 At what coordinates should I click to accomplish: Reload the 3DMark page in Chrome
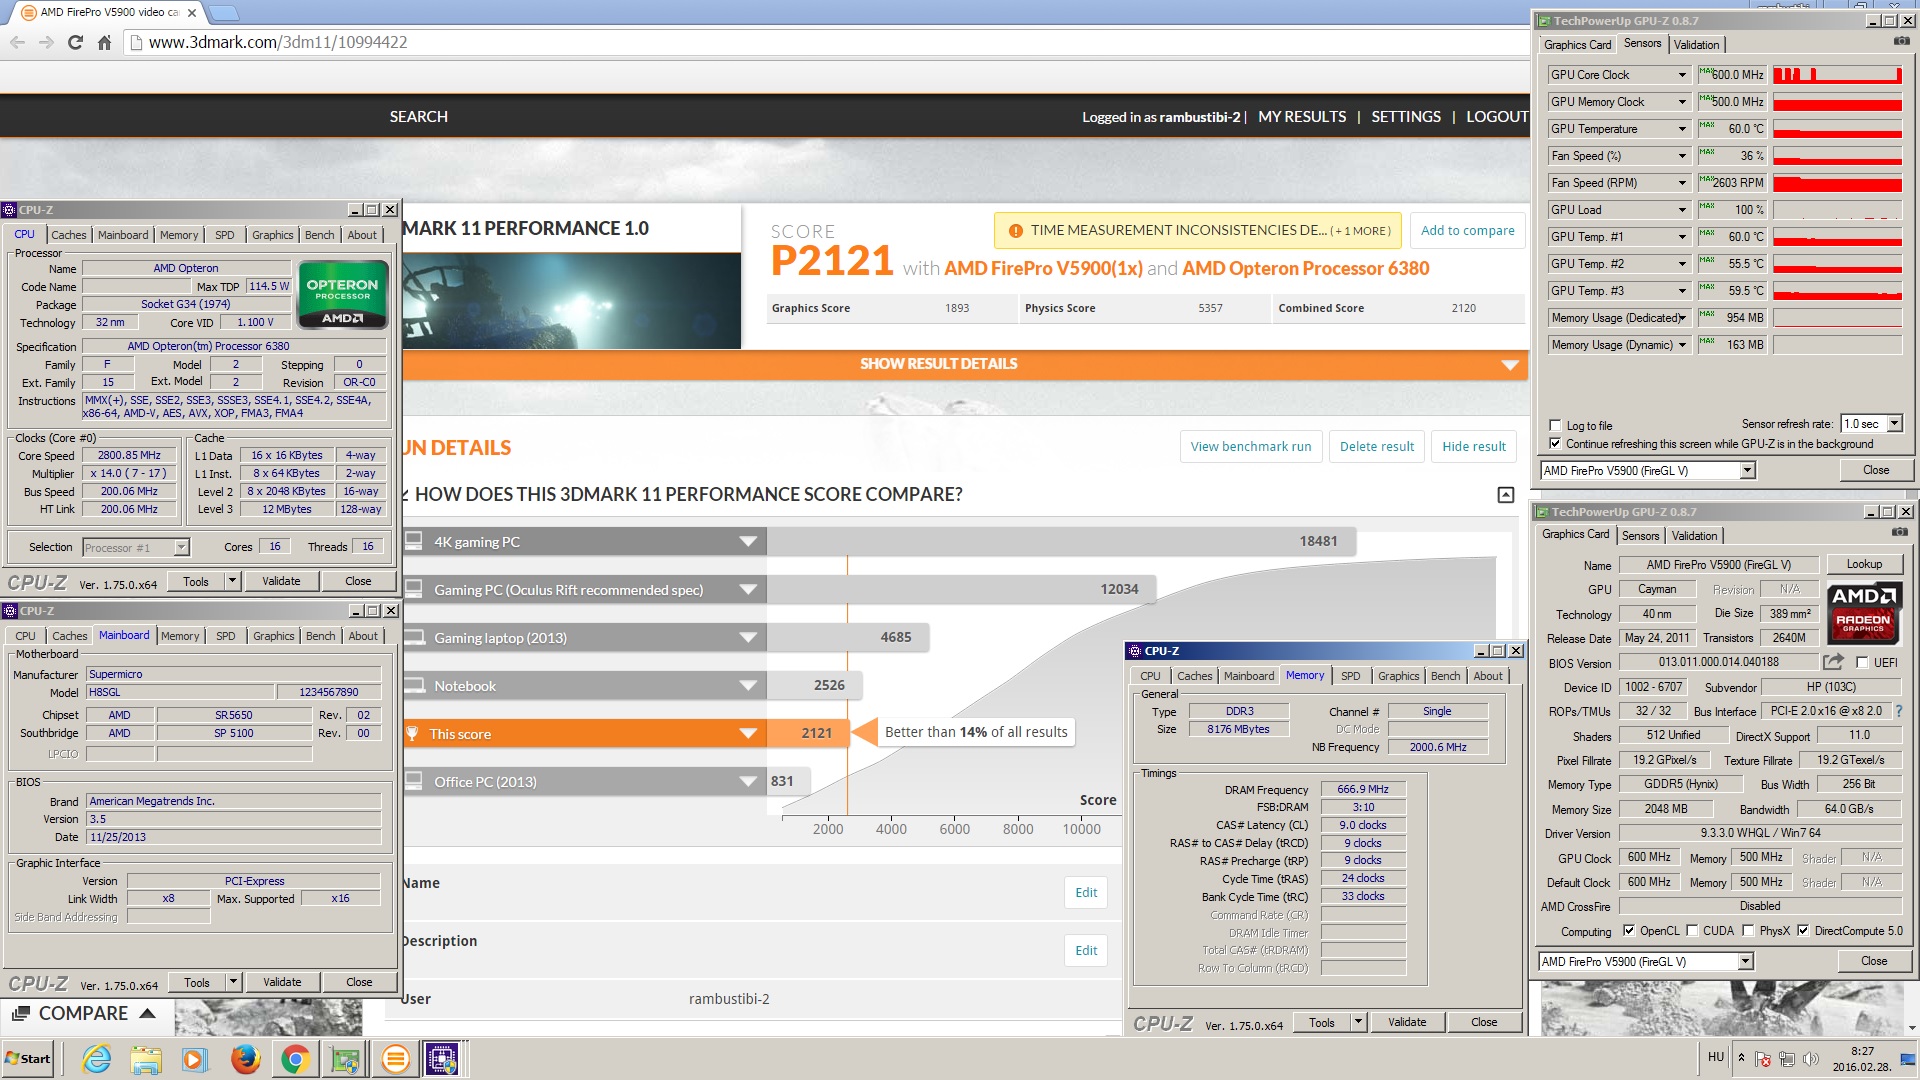coord(75,42)
